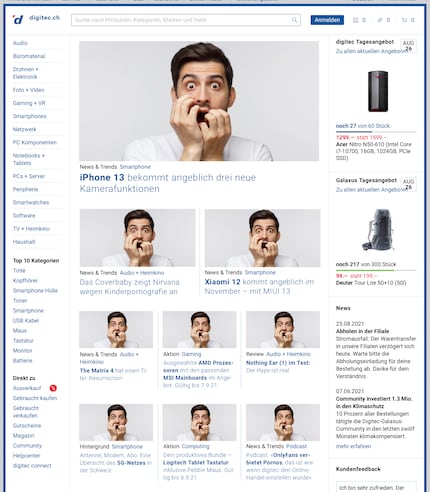Open the Logitech Tablet Tastatur offer
The image size is (430, 492).
click(x=198, y=466)
